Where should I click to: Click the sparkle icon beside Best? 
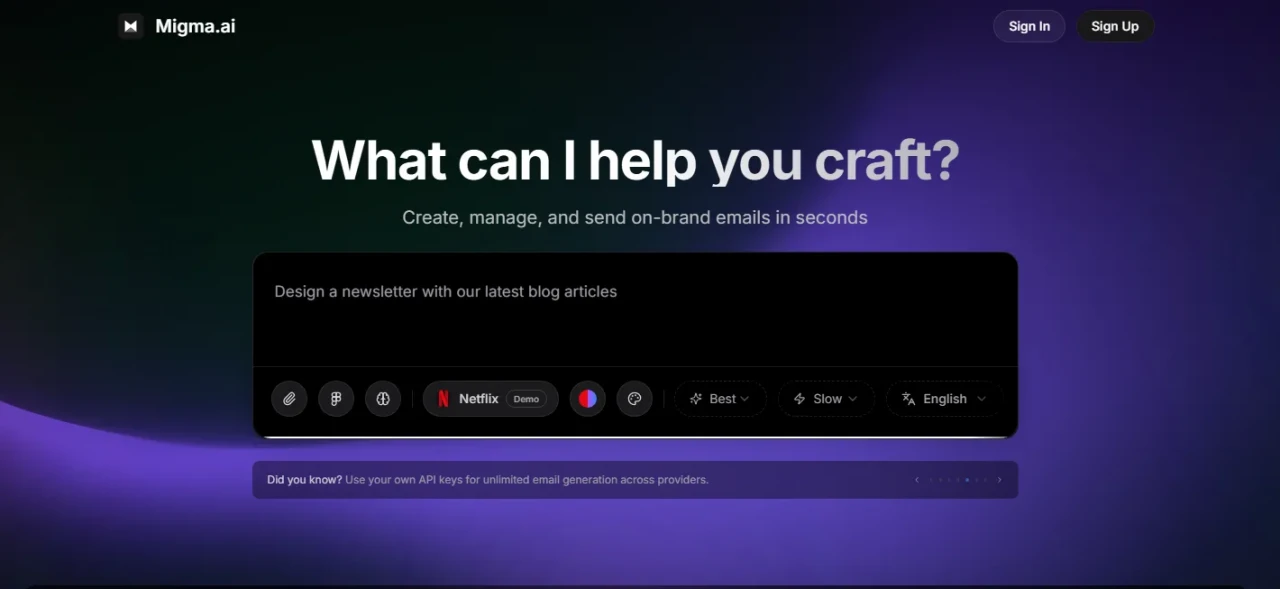pyautogui.click(x=696, y=399)
